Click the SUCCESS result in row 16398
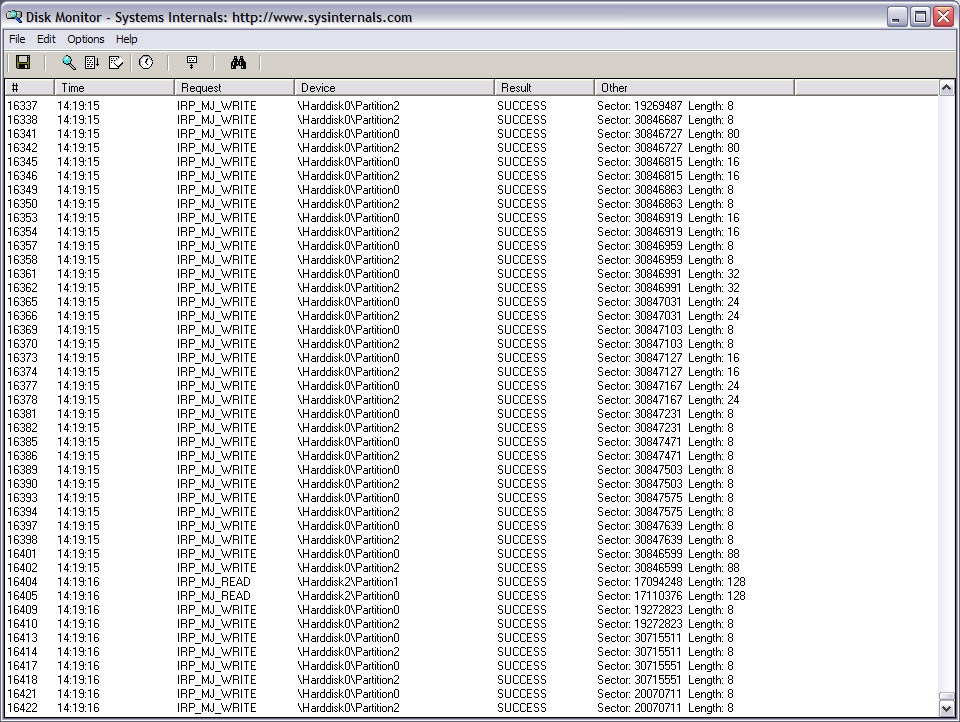The image size is (960, 722). [x=522, y=540]
